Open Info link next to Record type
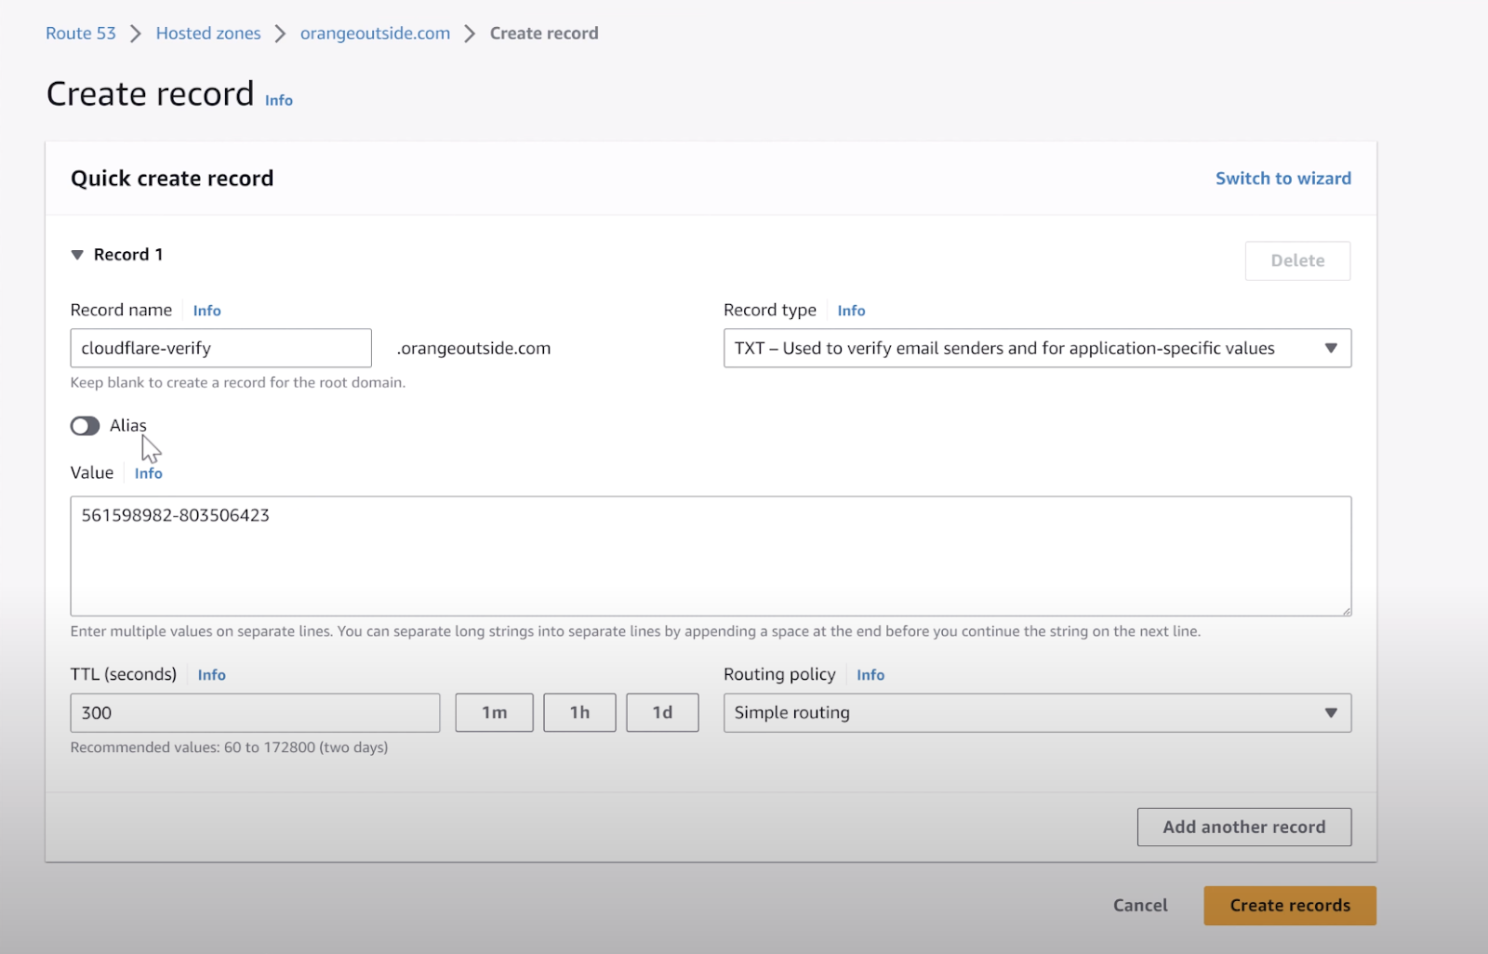Screen dimensions: 1488x954 (x=851, y=311)
